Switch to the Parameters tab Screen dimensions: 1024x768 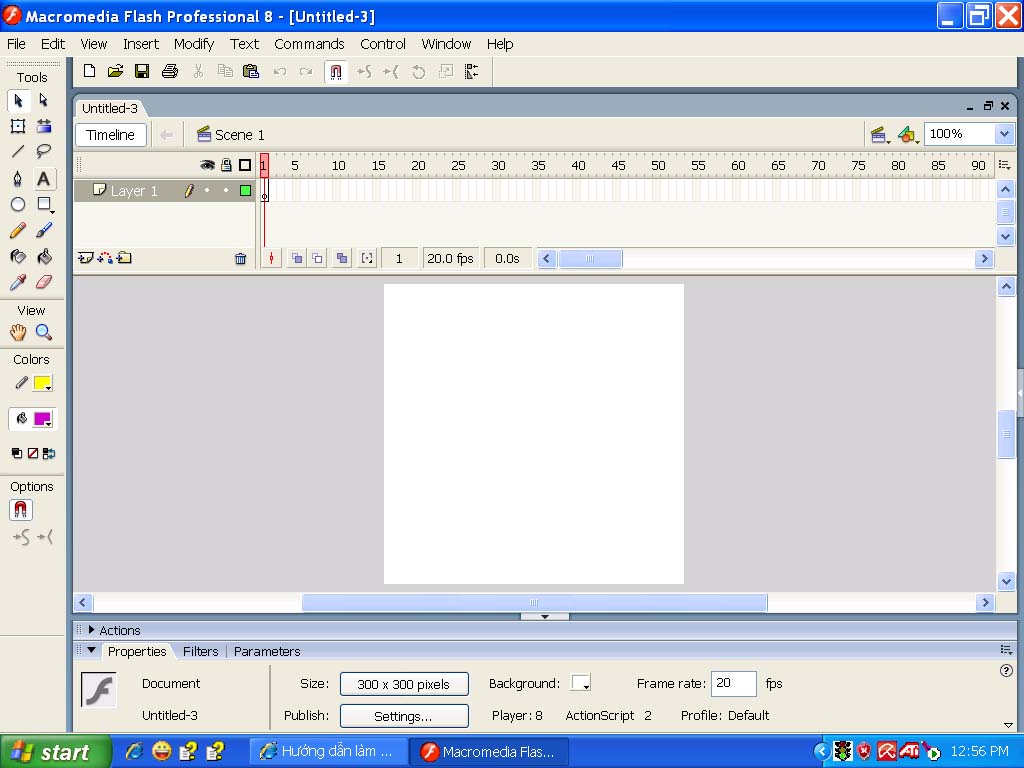pos(267,651)
